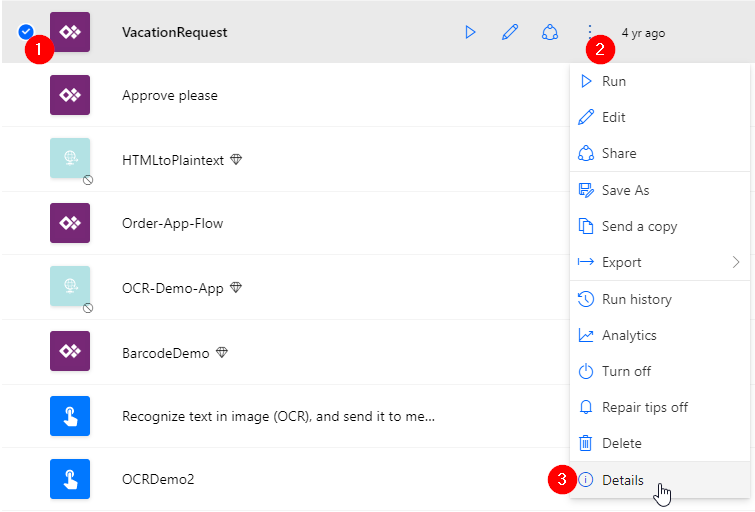
Task: Click the Approve please flow icon
Action: point(70,95)
